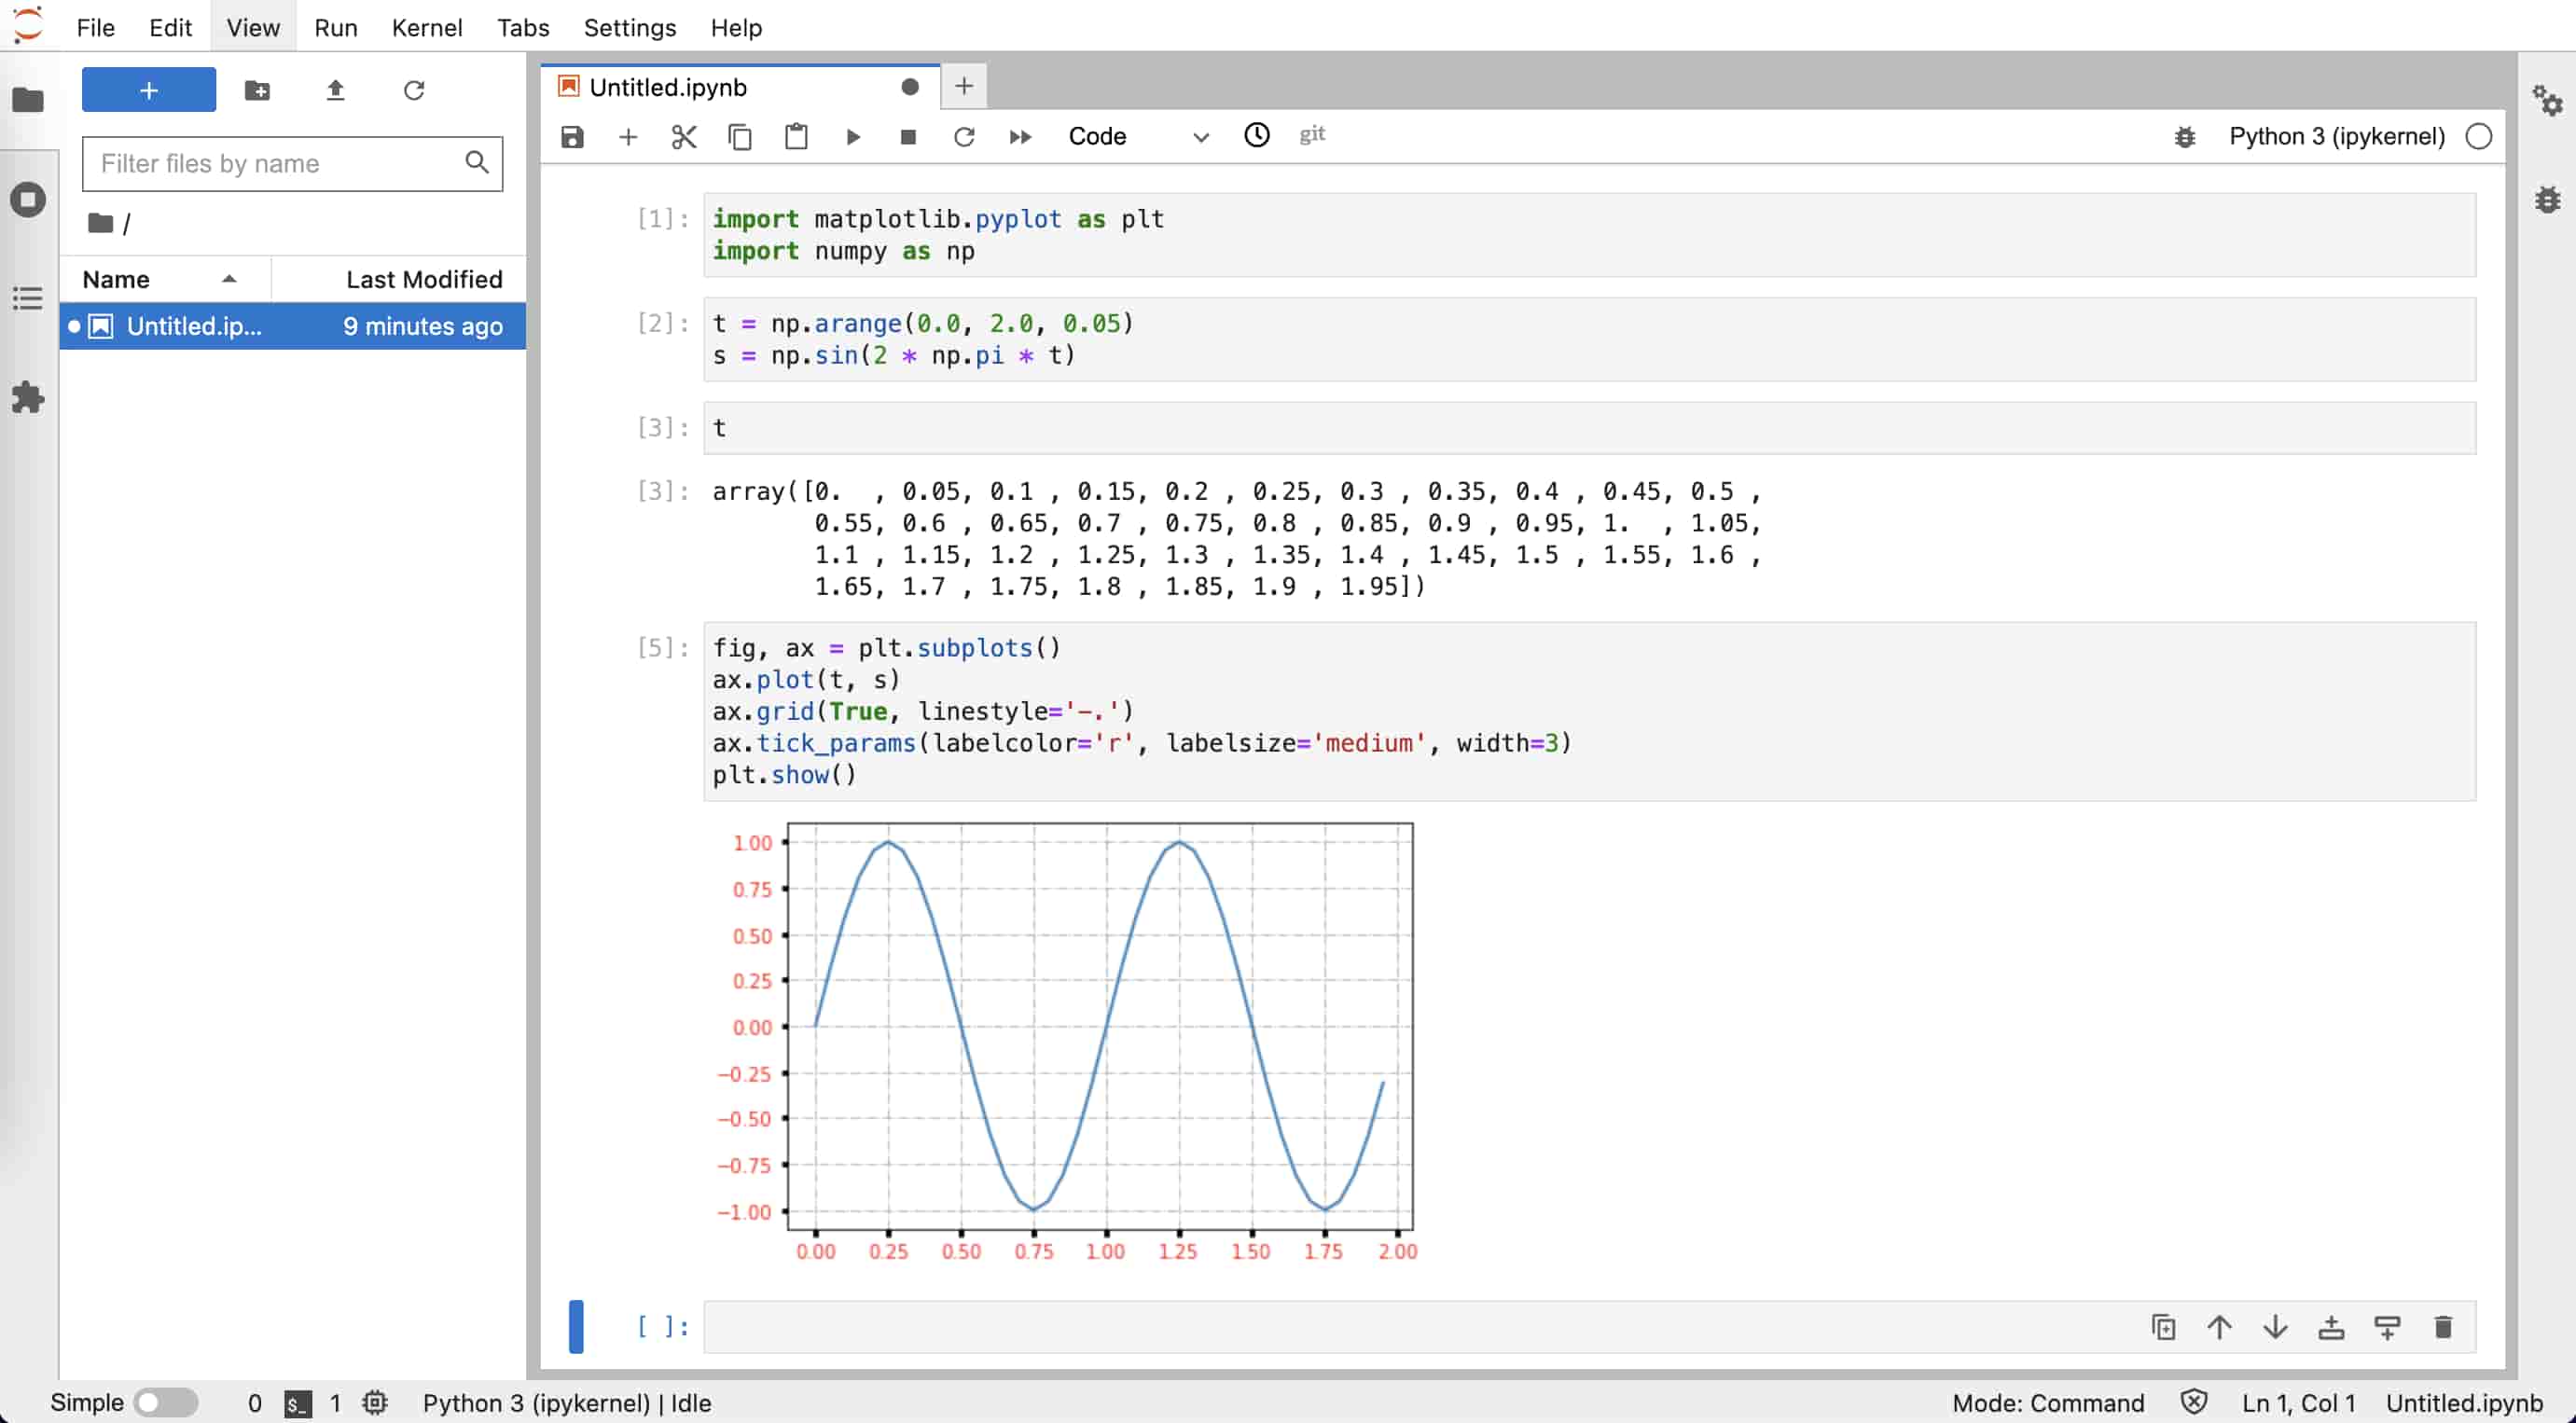Open the table of contents panel
Screen dimensions: 2576x1423
[x=28, y=298]
